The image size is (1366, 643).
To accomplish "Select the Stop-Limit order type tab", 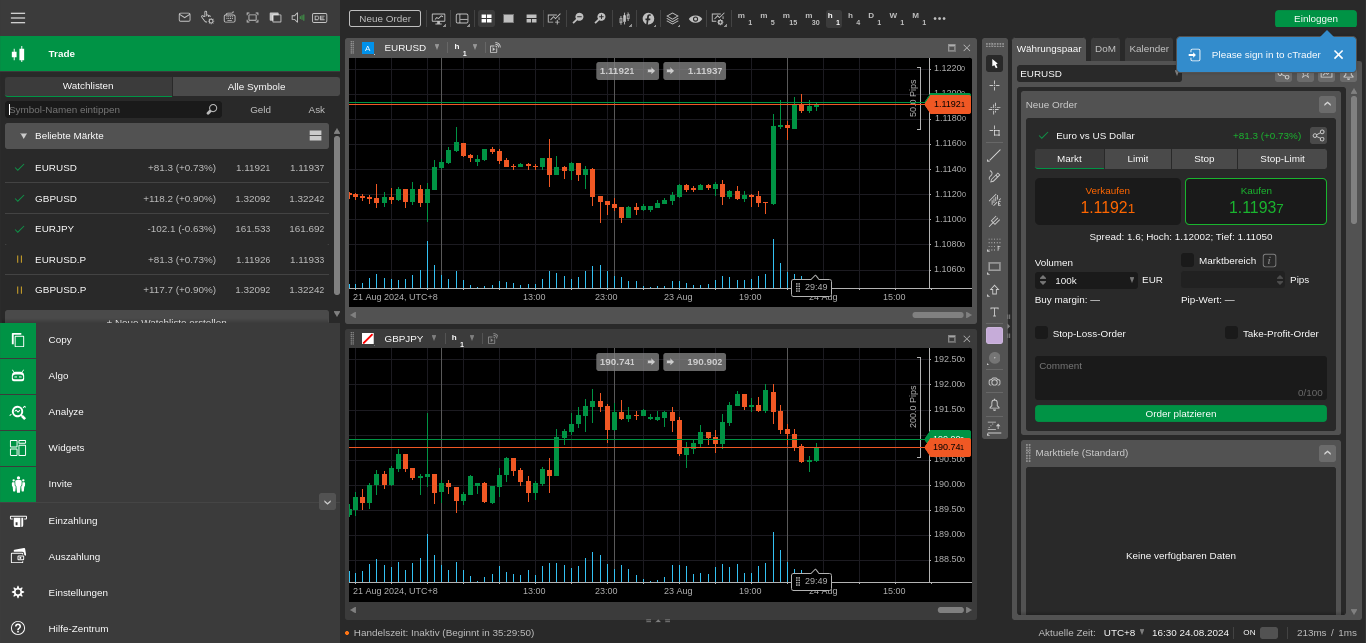I will (x=1282, y=158).
